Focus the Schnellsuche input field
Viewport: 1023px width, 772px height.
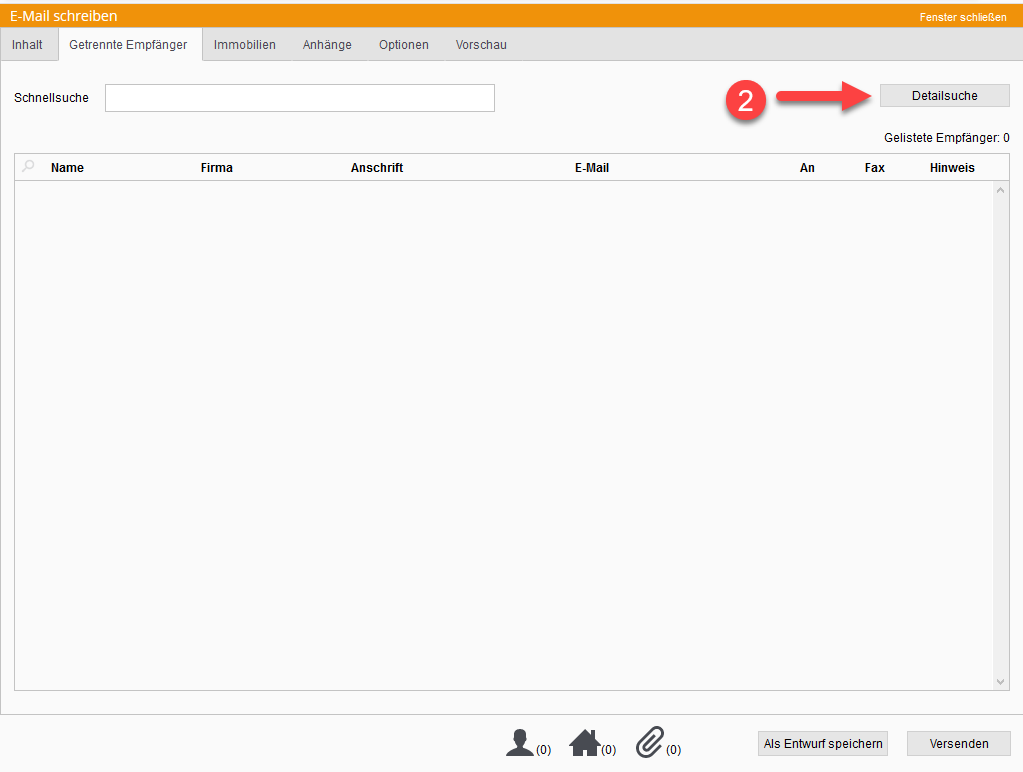(x=300, y=98)
